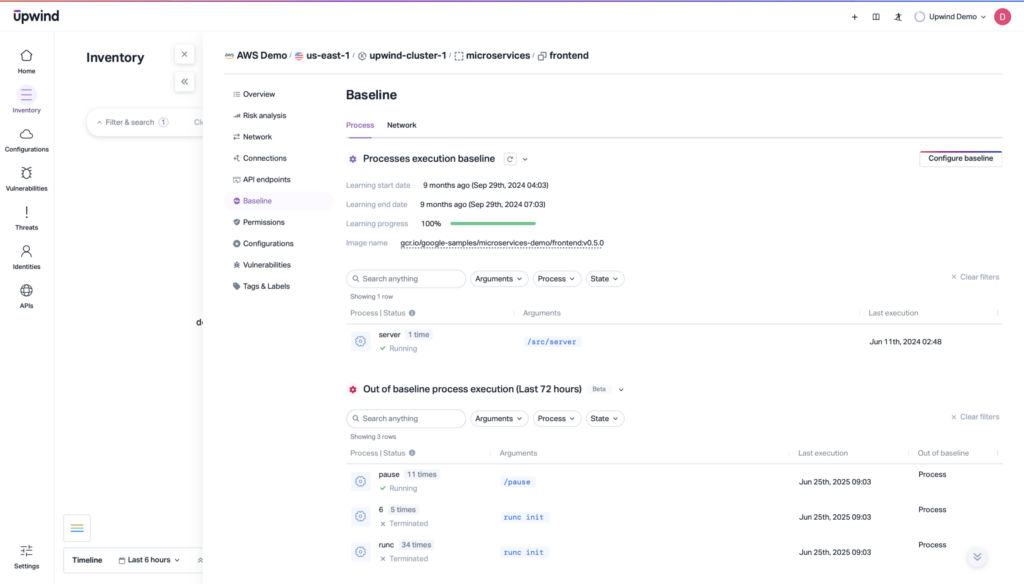The height and width of the screenshot is (584, 1024).
Task: Open State filter in out-of-baseline section
Action: tap(604, 419)
